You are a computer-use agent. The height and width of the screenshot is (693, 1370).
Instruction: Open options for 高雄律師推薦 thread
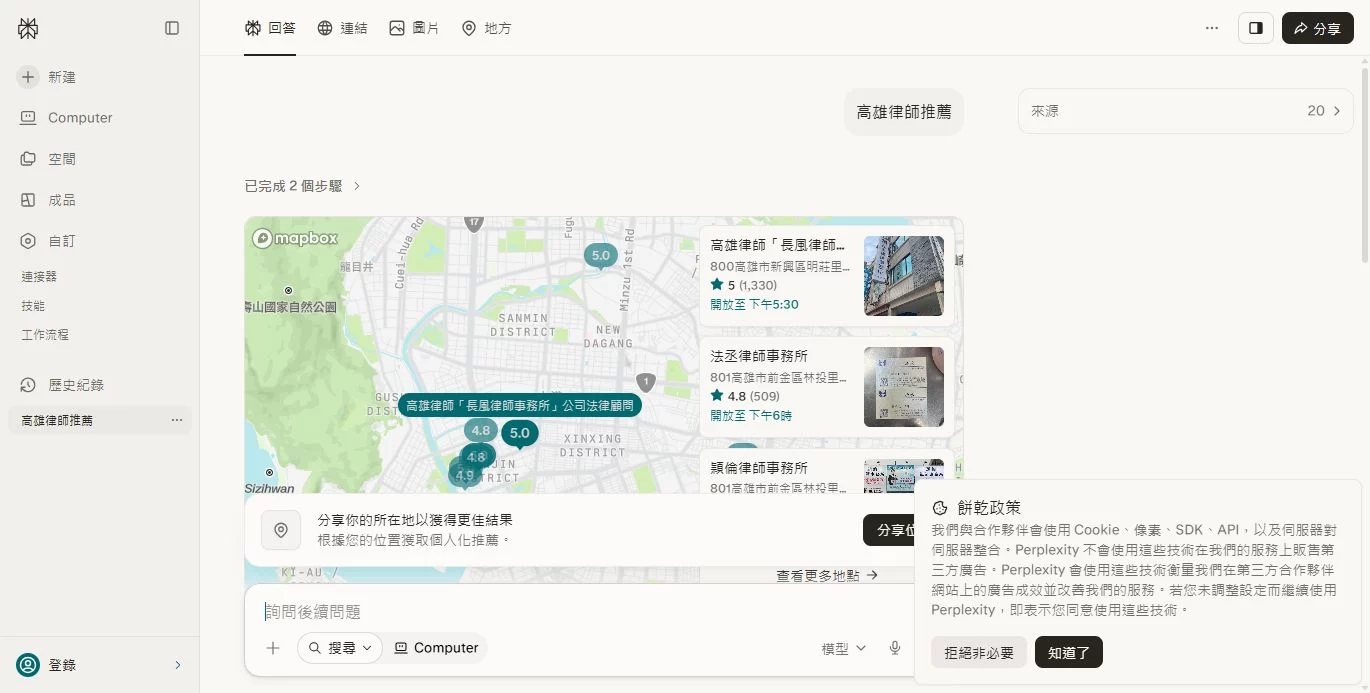(x=177, y=420)
